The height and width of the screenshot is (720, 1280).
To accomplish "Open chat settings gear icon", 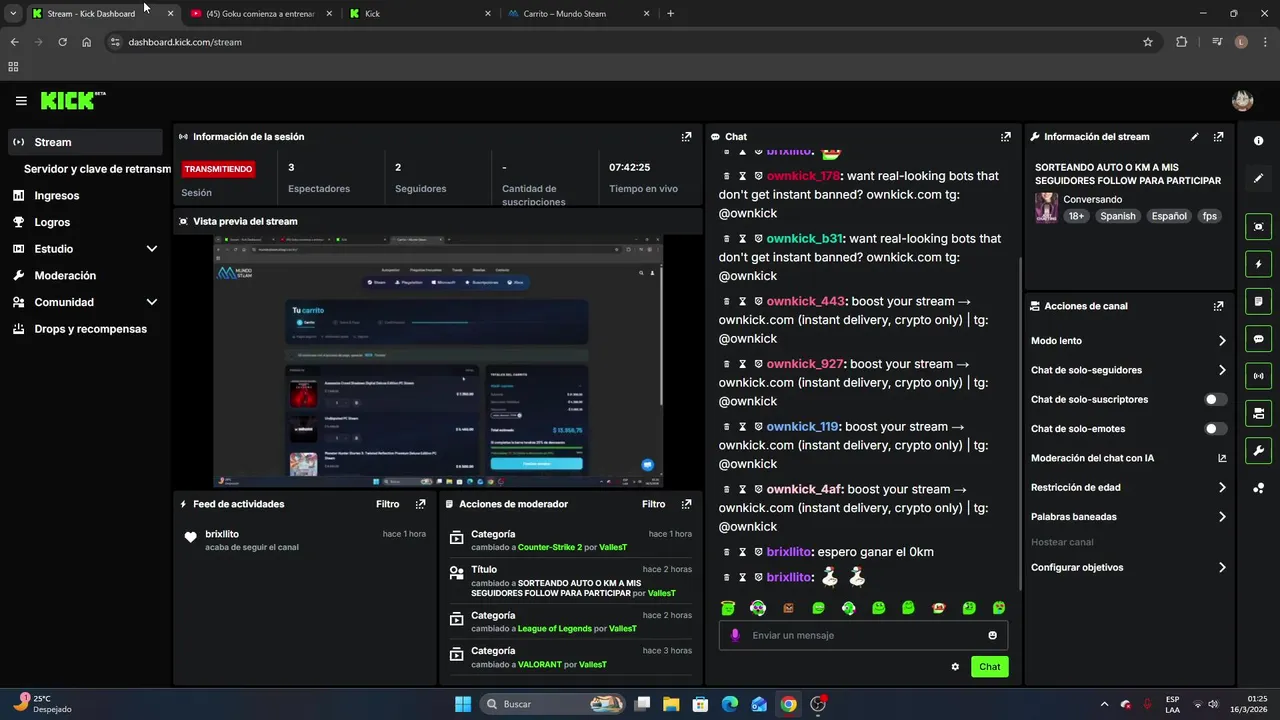I will 955,667.
